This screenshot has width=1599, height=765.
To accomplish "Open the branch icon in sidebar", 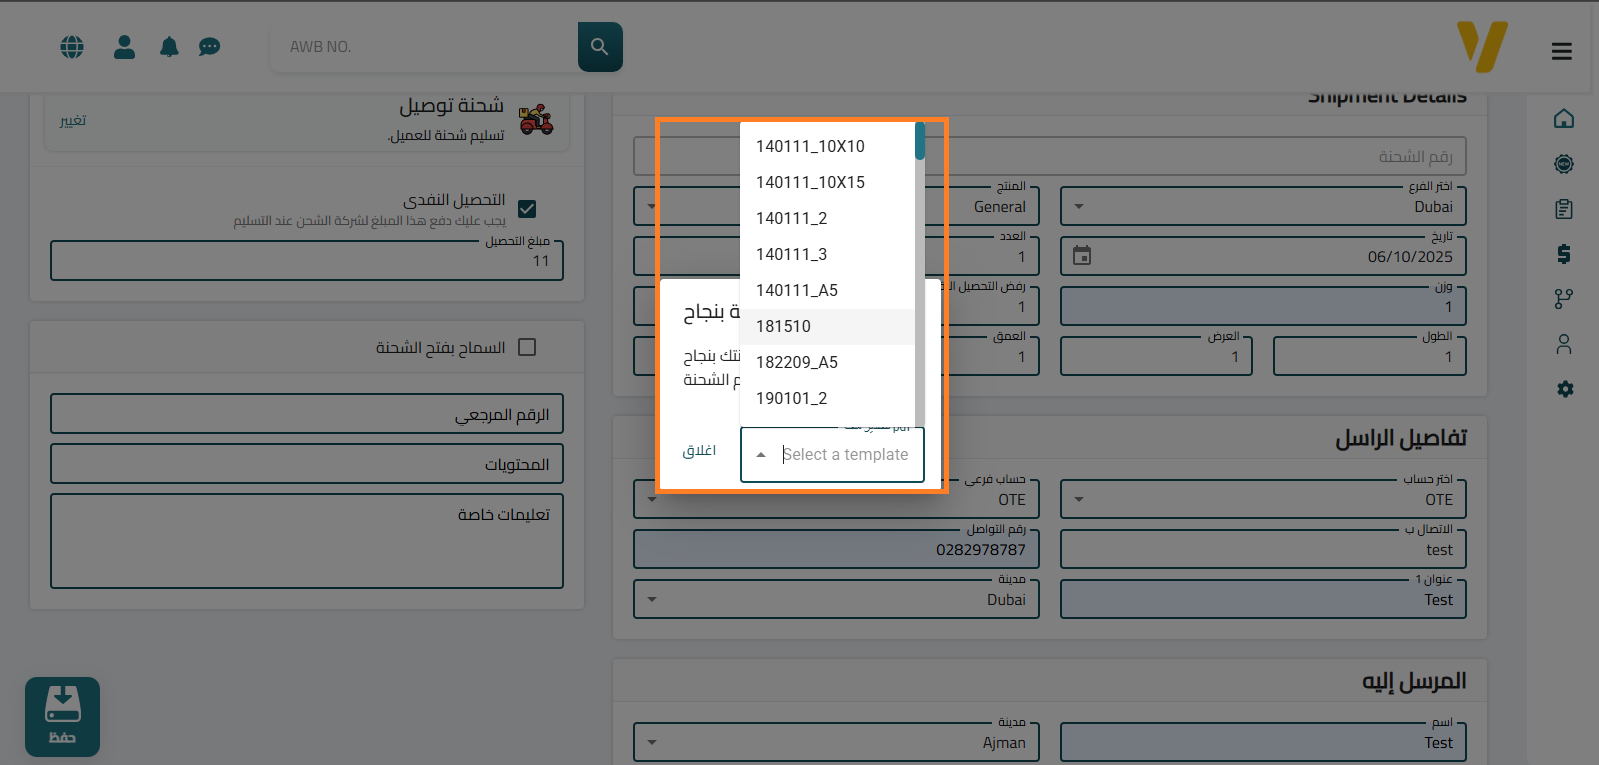I will click(x=1564, y=299).
